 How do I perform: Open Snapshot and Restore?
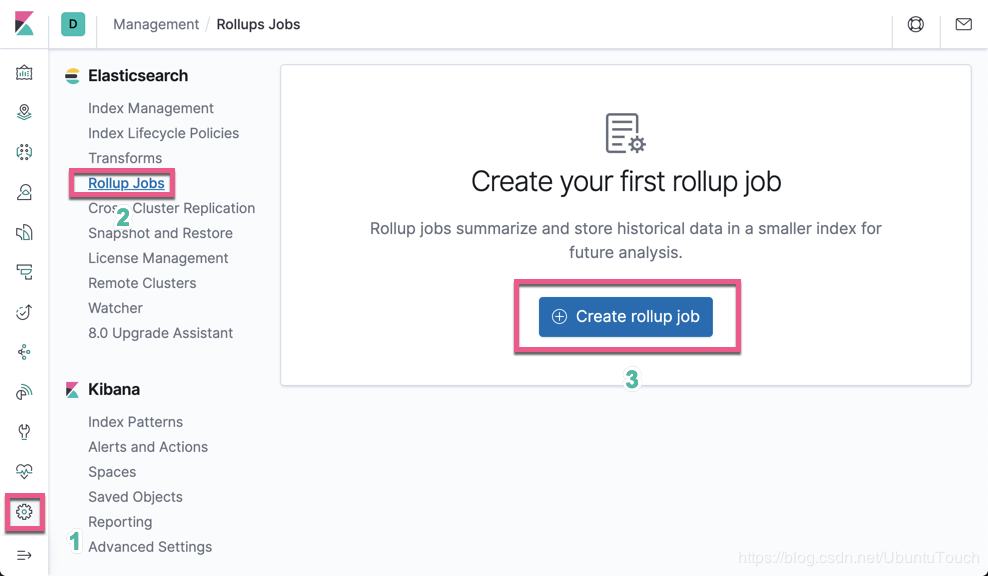(160, 233)
